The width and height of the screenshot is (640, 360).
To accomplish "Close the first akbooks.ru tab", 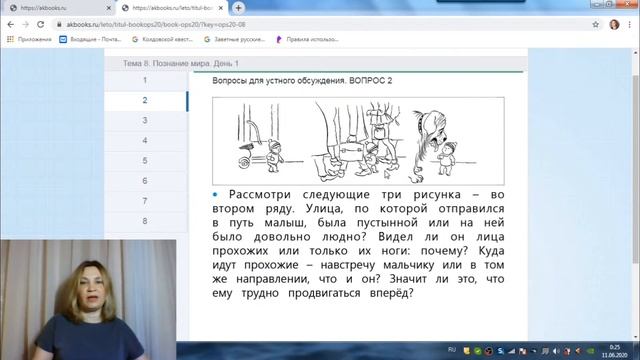I will point(109,8).
